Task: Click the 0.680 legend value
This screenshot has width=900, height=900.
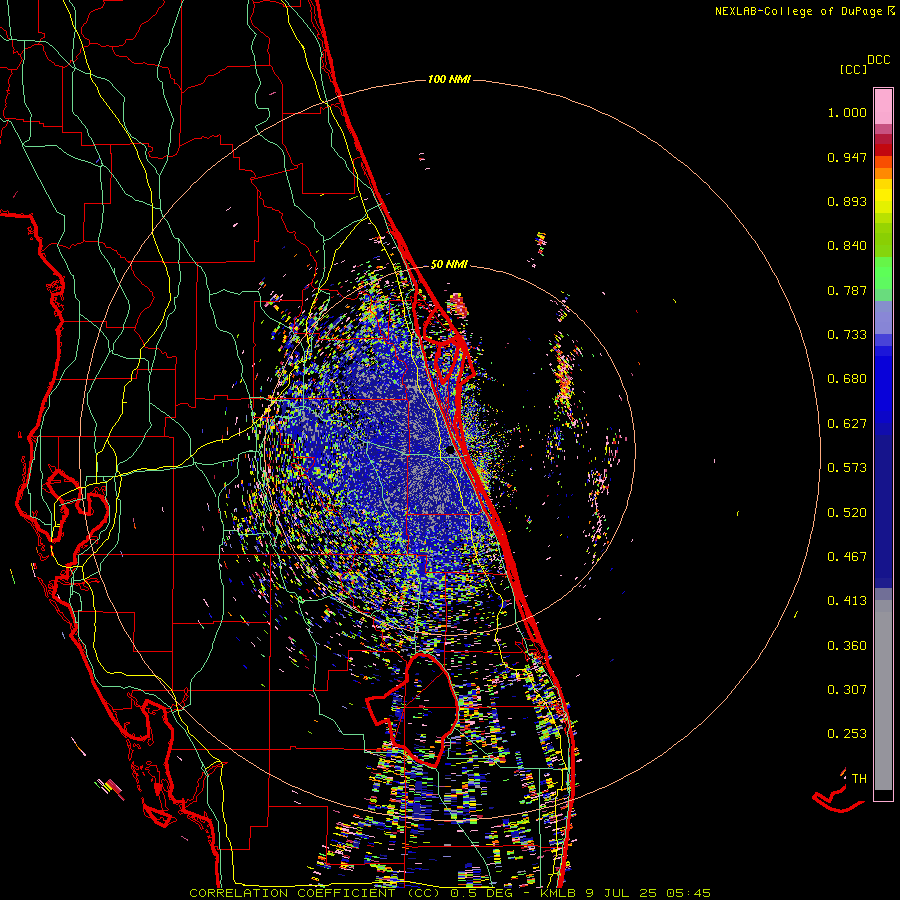Action: click(x=847, y=379)
